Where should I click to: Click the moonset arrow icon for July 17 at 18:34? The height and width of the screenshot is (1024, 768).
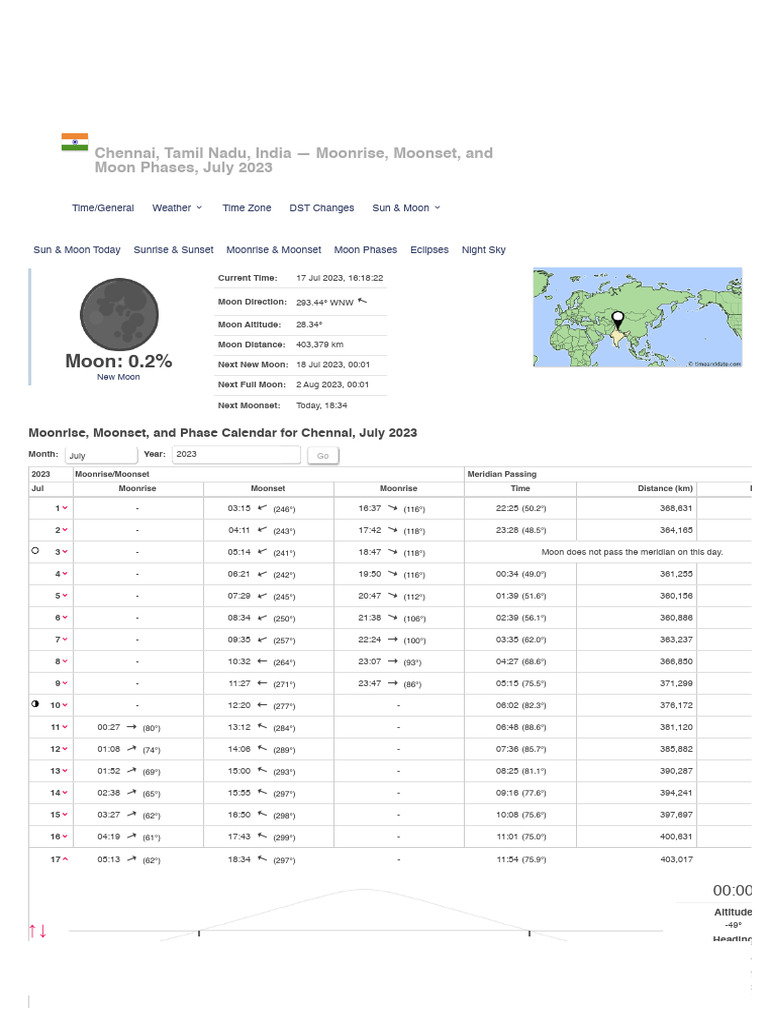point(262,859)
